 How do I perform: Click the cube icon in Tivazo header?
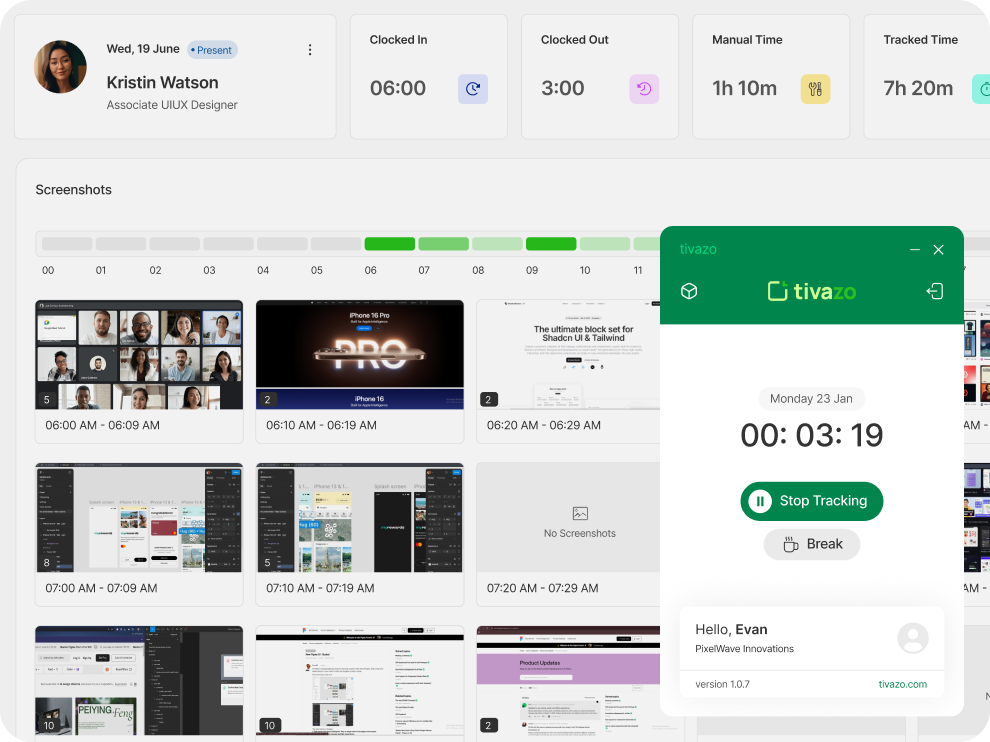[x=689, y=291]
